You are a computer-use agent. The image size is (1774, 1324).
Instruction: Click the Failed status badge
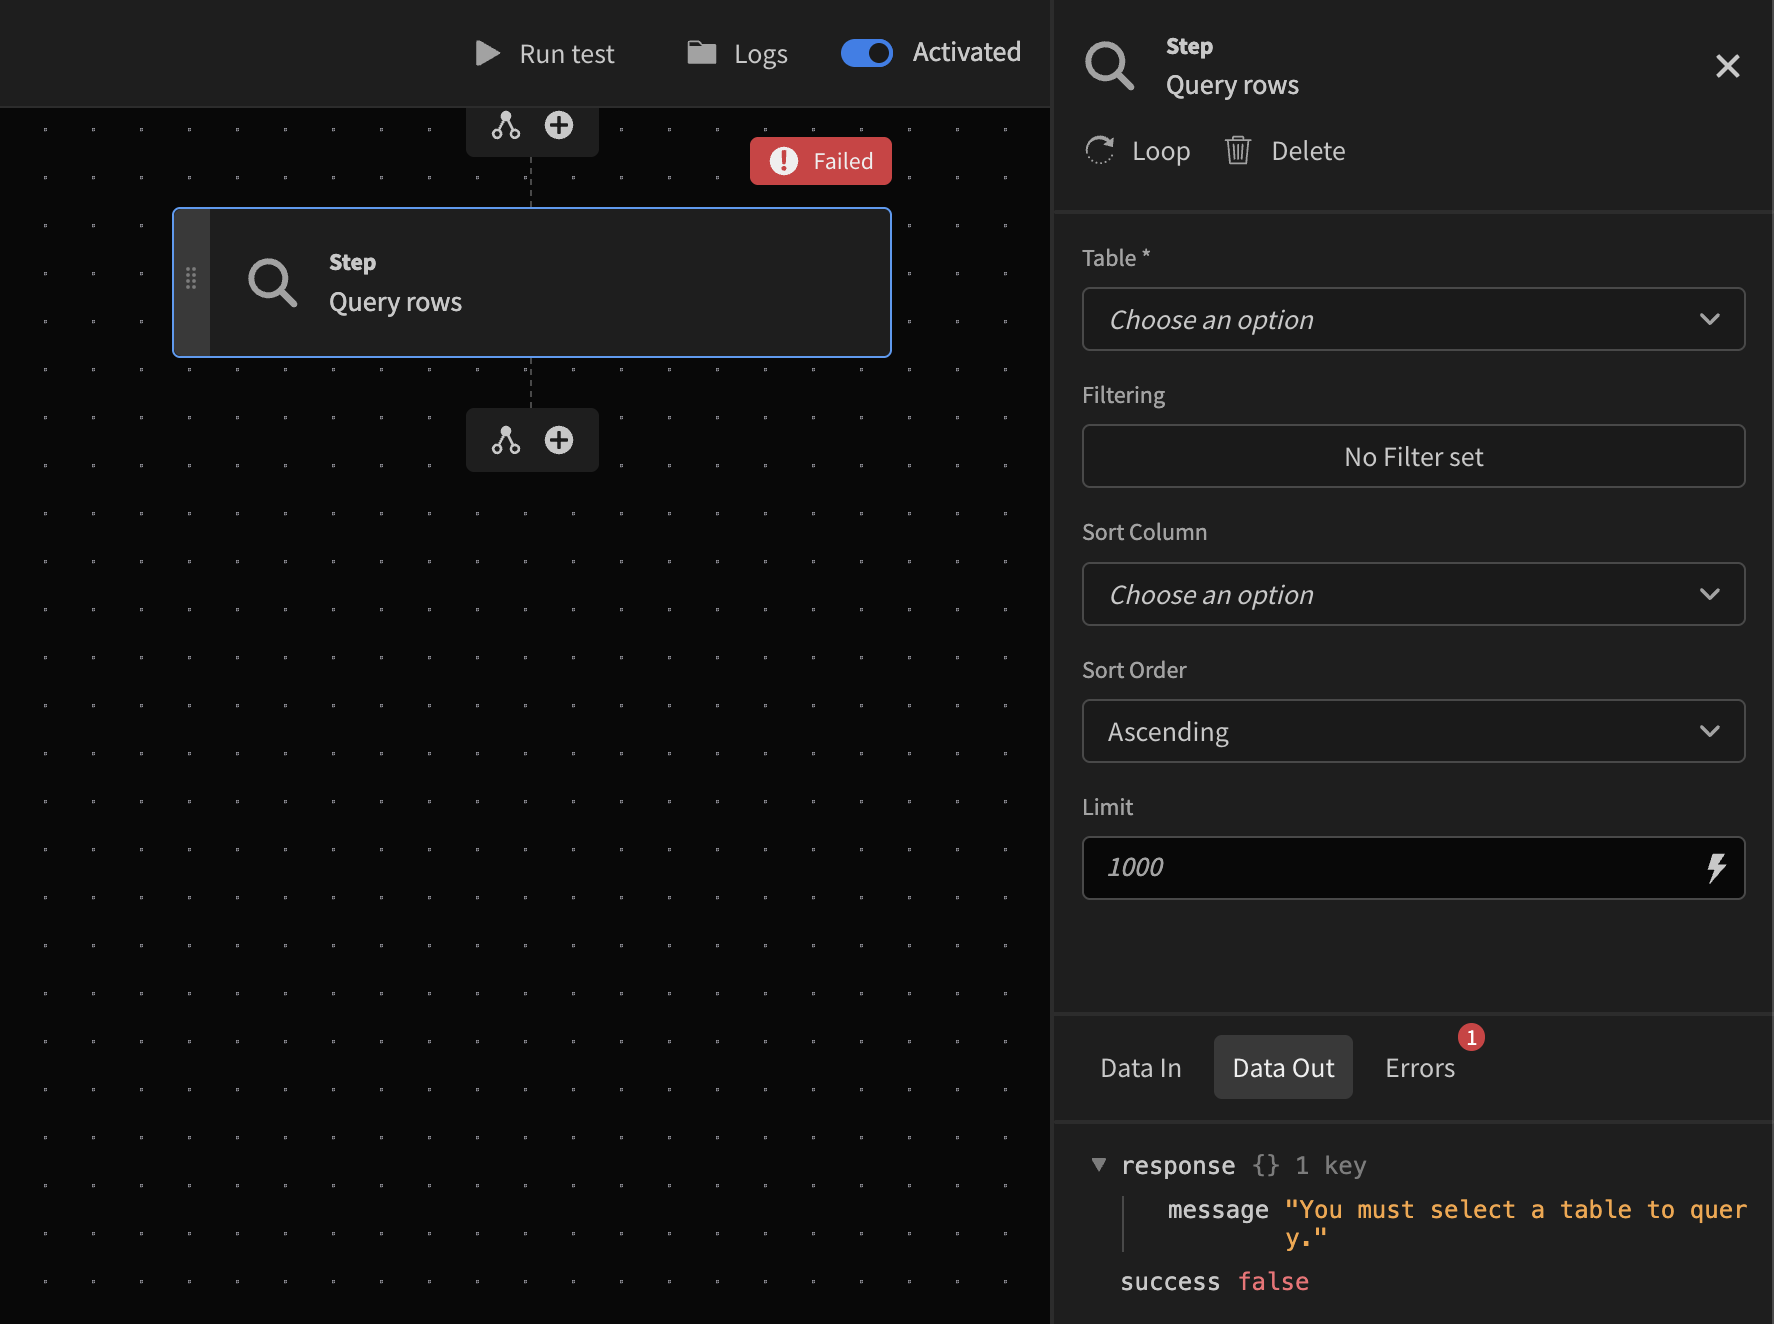821,161
